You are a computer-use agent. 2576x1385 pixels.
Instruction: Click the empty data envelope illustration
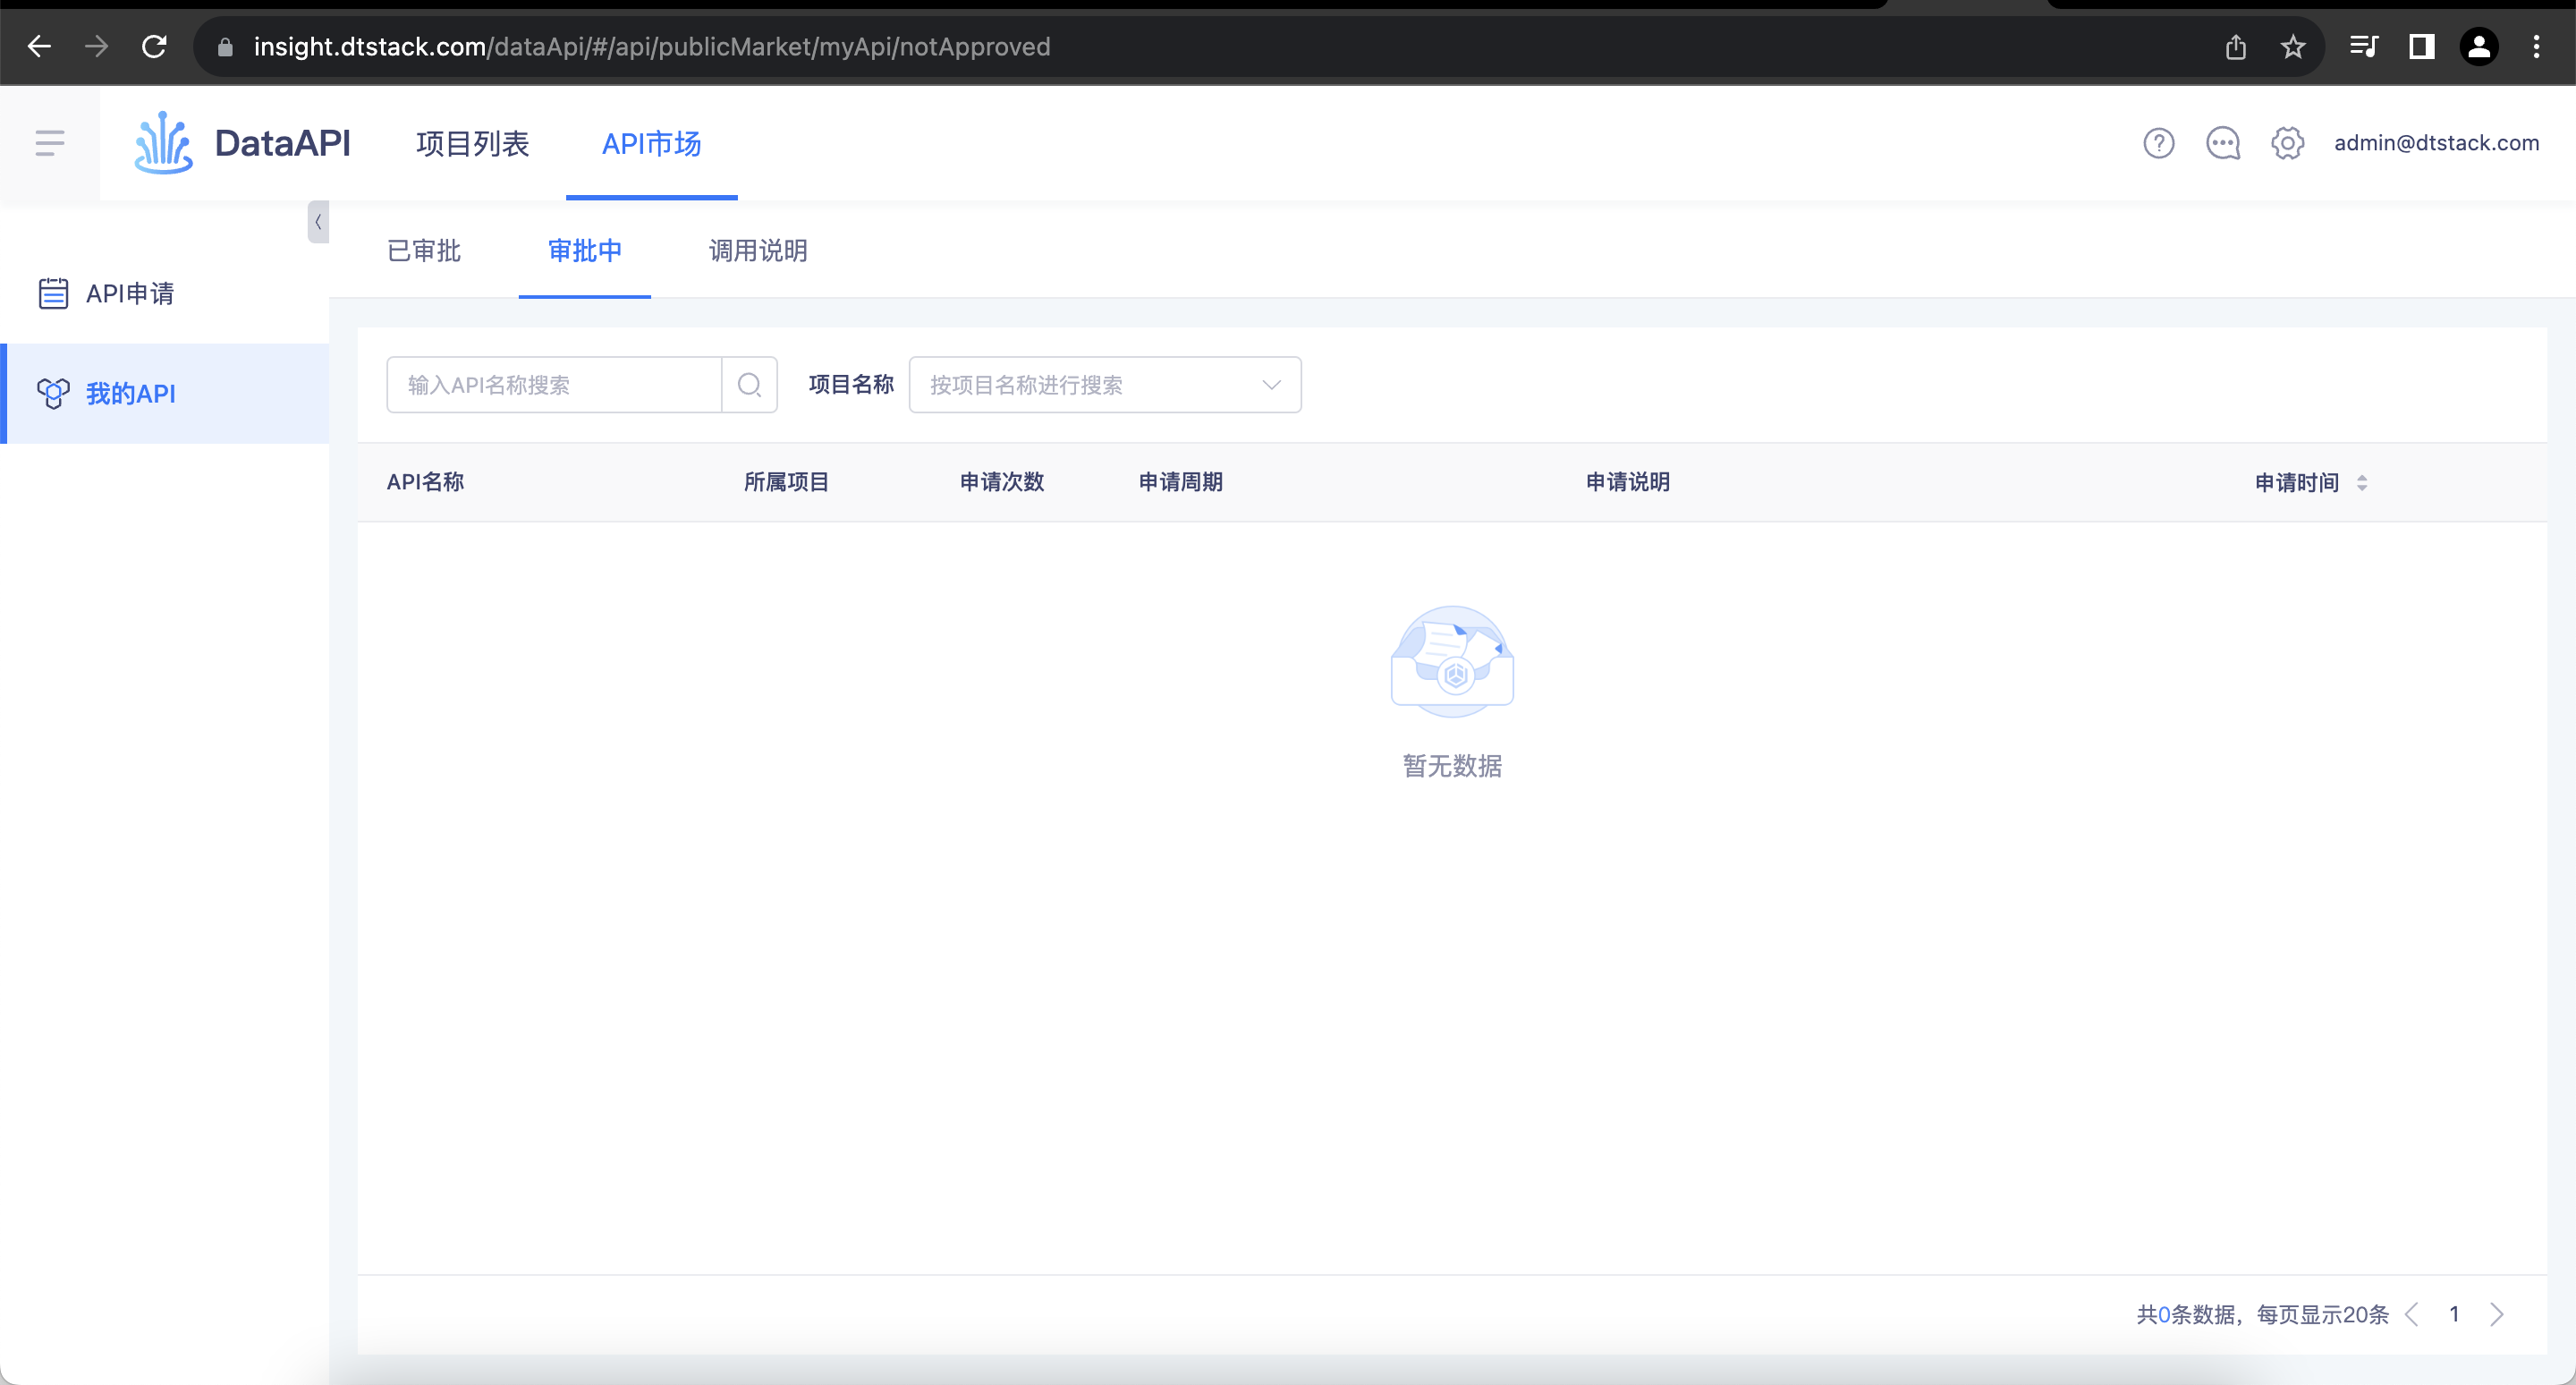tap(1452, 661)
